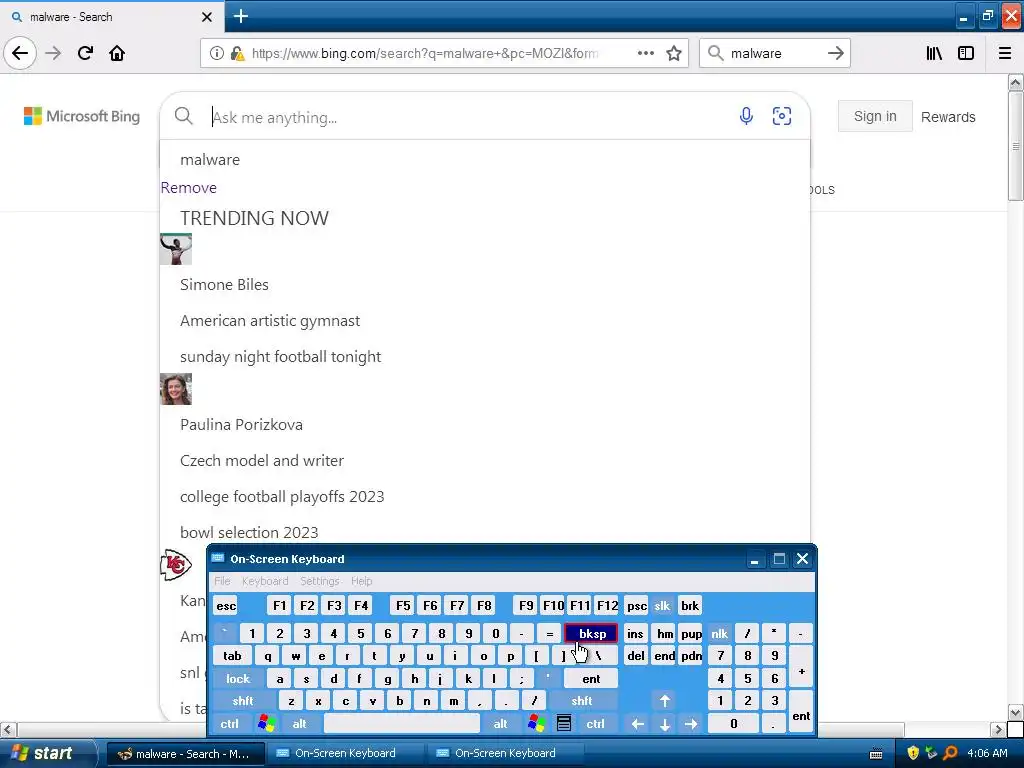
Task: Click the security shield tray icon
Action: coord(912,753)
